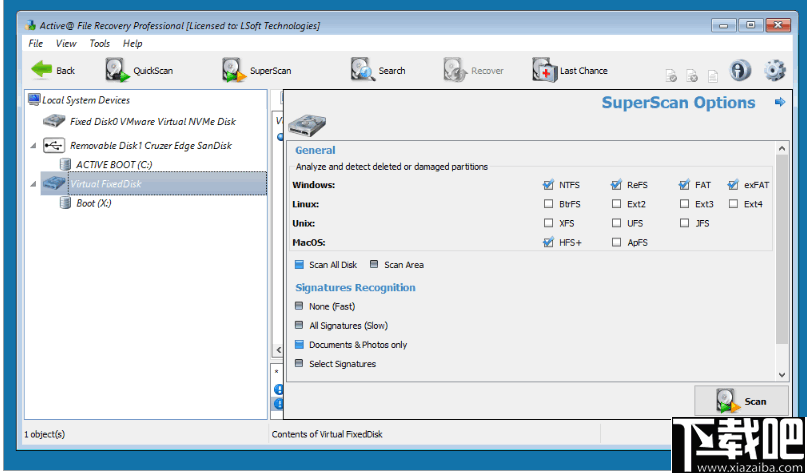Open the Help menu
The height and width of the screenshot is (473, 807).
pos(132,43)
